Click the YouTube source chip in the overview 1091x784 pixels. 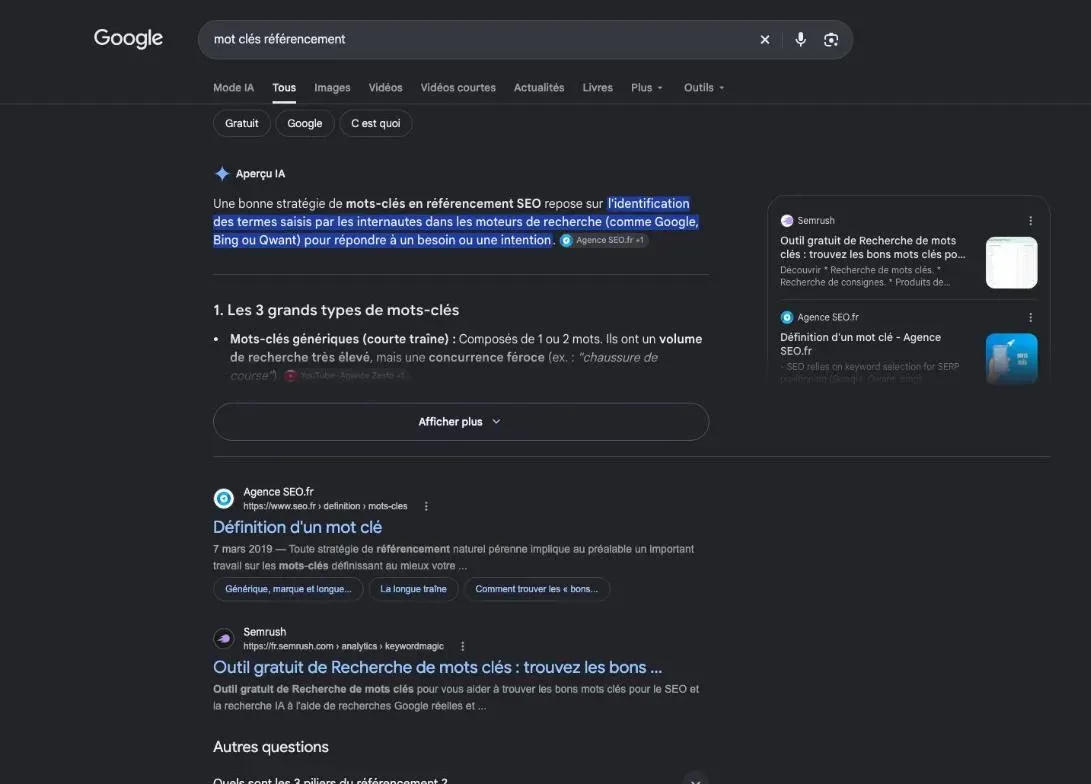pyautogui.click(x=346, y=376)
